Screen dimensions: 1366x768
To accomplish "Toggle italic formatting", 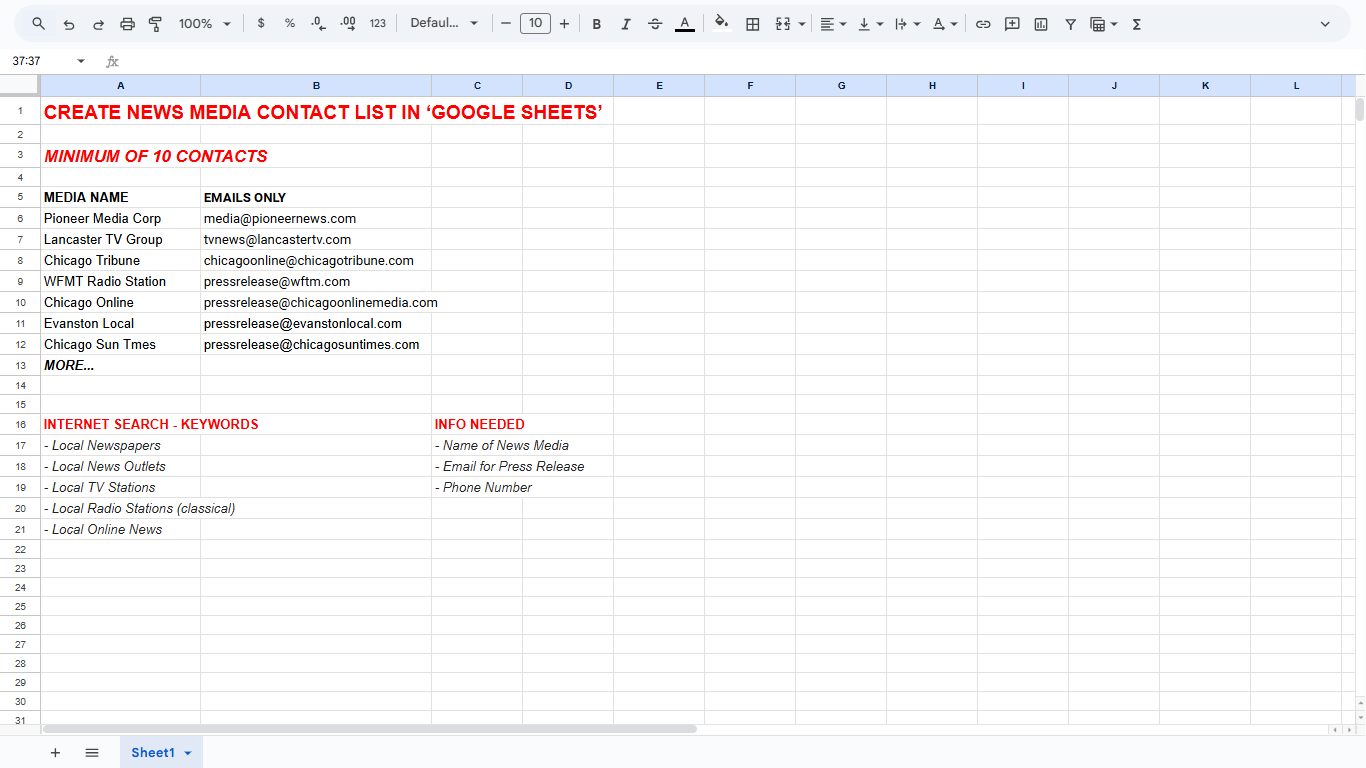I will click(626, 24).
